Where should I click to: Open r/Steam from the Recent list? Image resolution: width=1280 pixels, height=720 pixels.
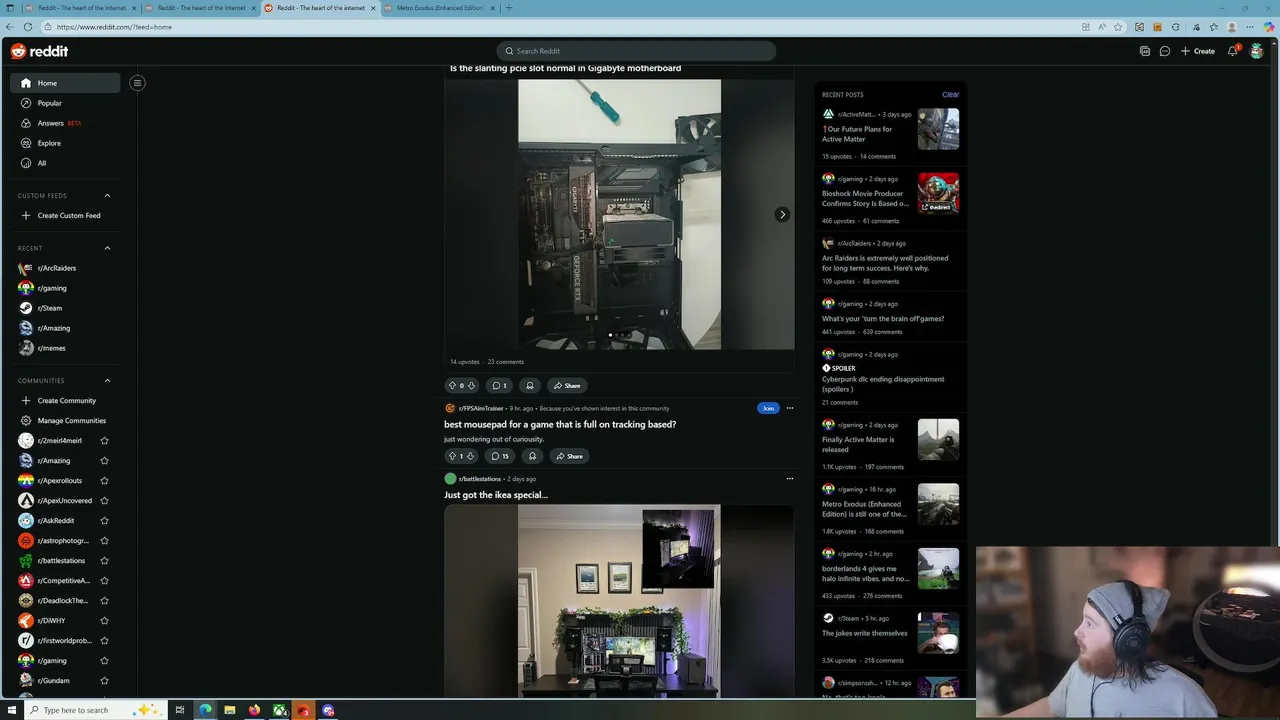click(x=66, y=308)
